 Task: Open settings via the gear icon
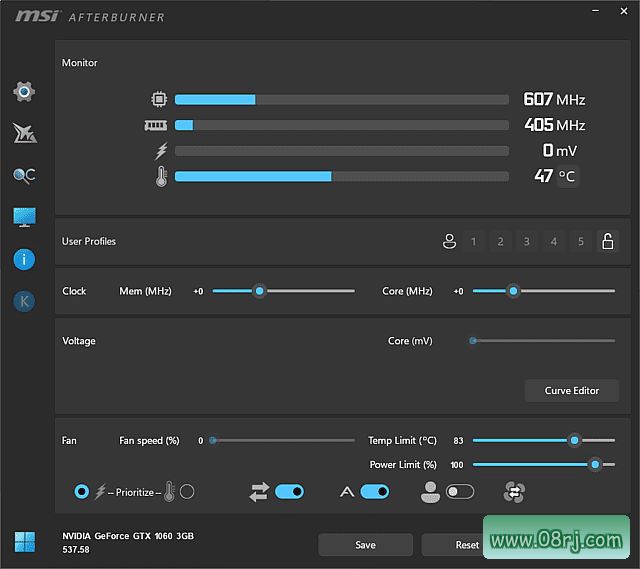pyautogui.click(x=24, y=92)
